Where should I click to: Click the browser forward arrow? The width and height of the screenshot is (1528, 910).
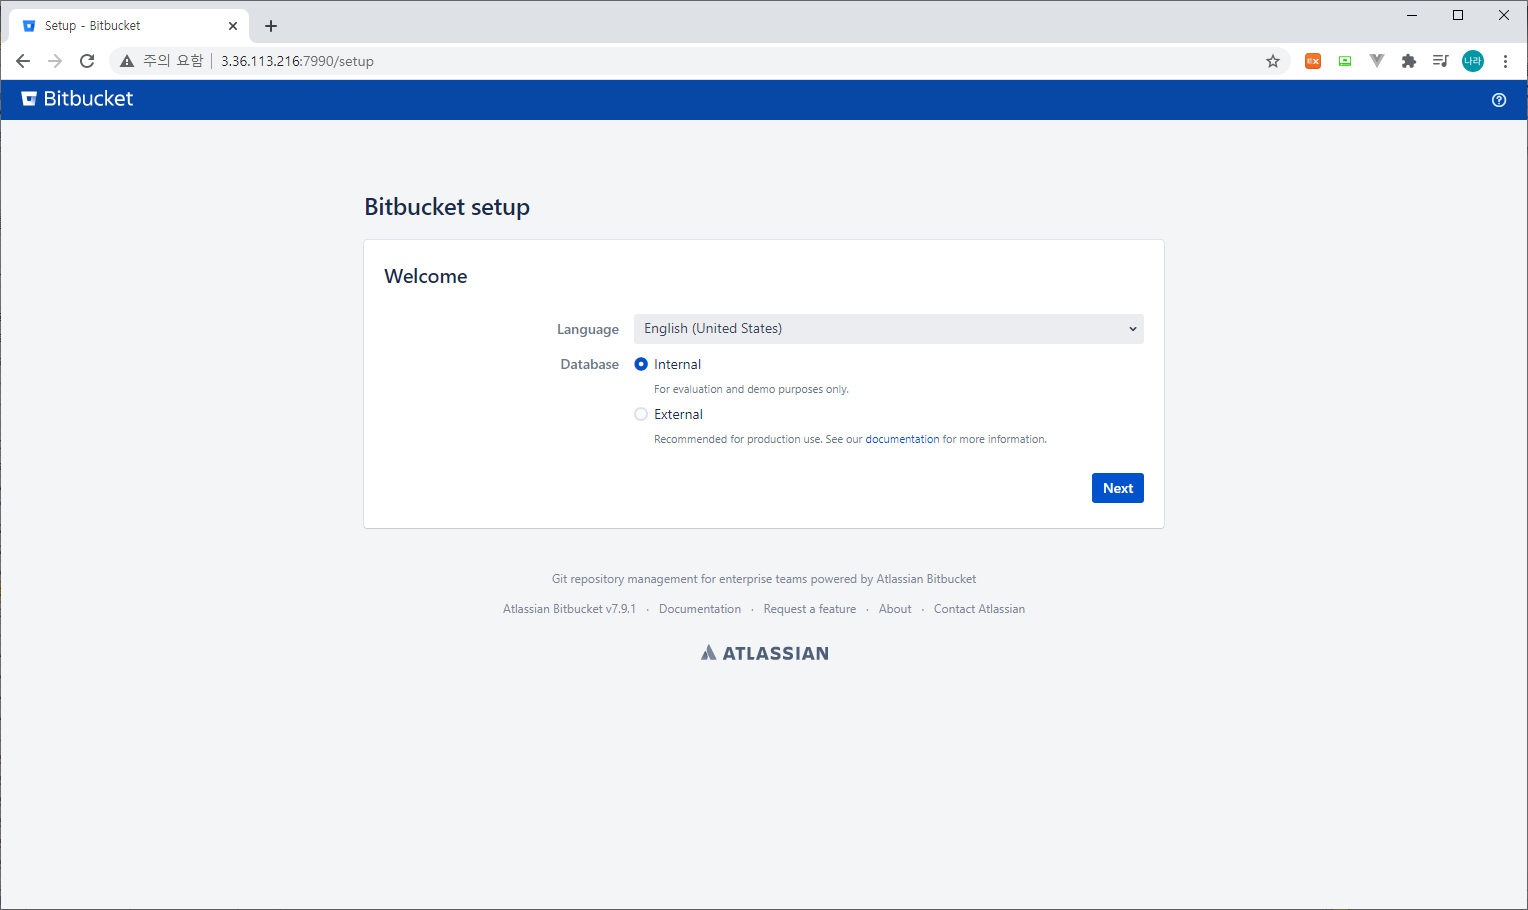55,61
